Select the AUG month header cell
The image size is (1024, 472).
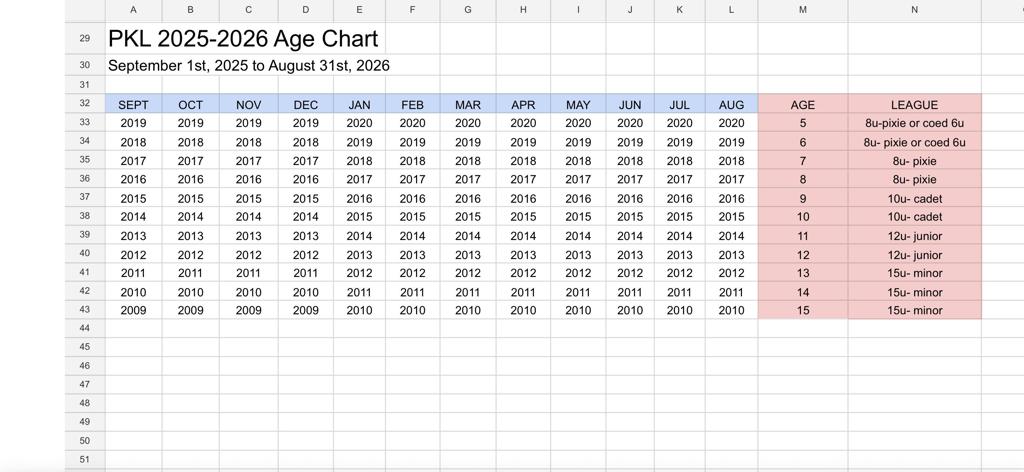[x=731, y=104]
